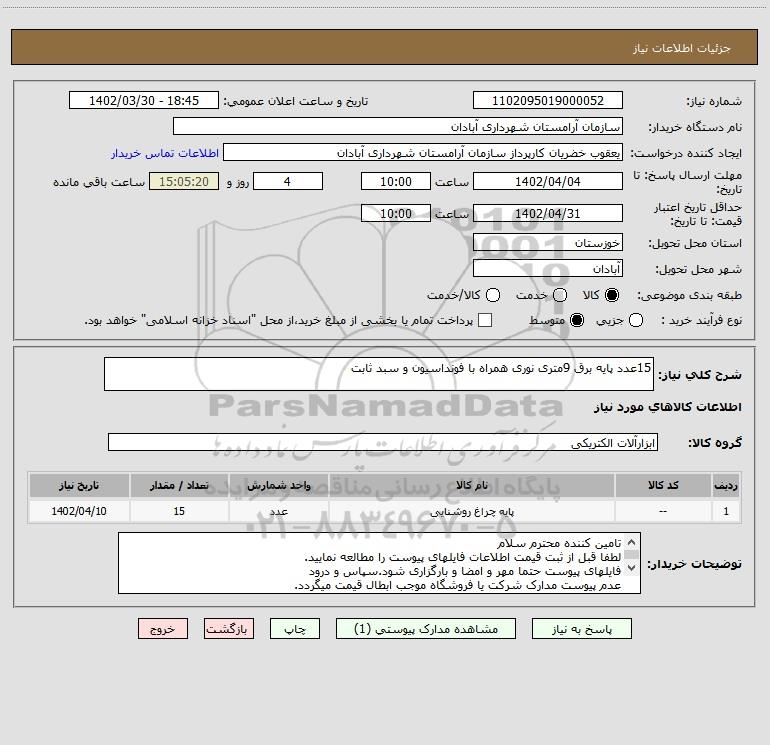Click the آبادان city field
The height and width of the screenshot is (745, 770).
[x=548, y=269]
